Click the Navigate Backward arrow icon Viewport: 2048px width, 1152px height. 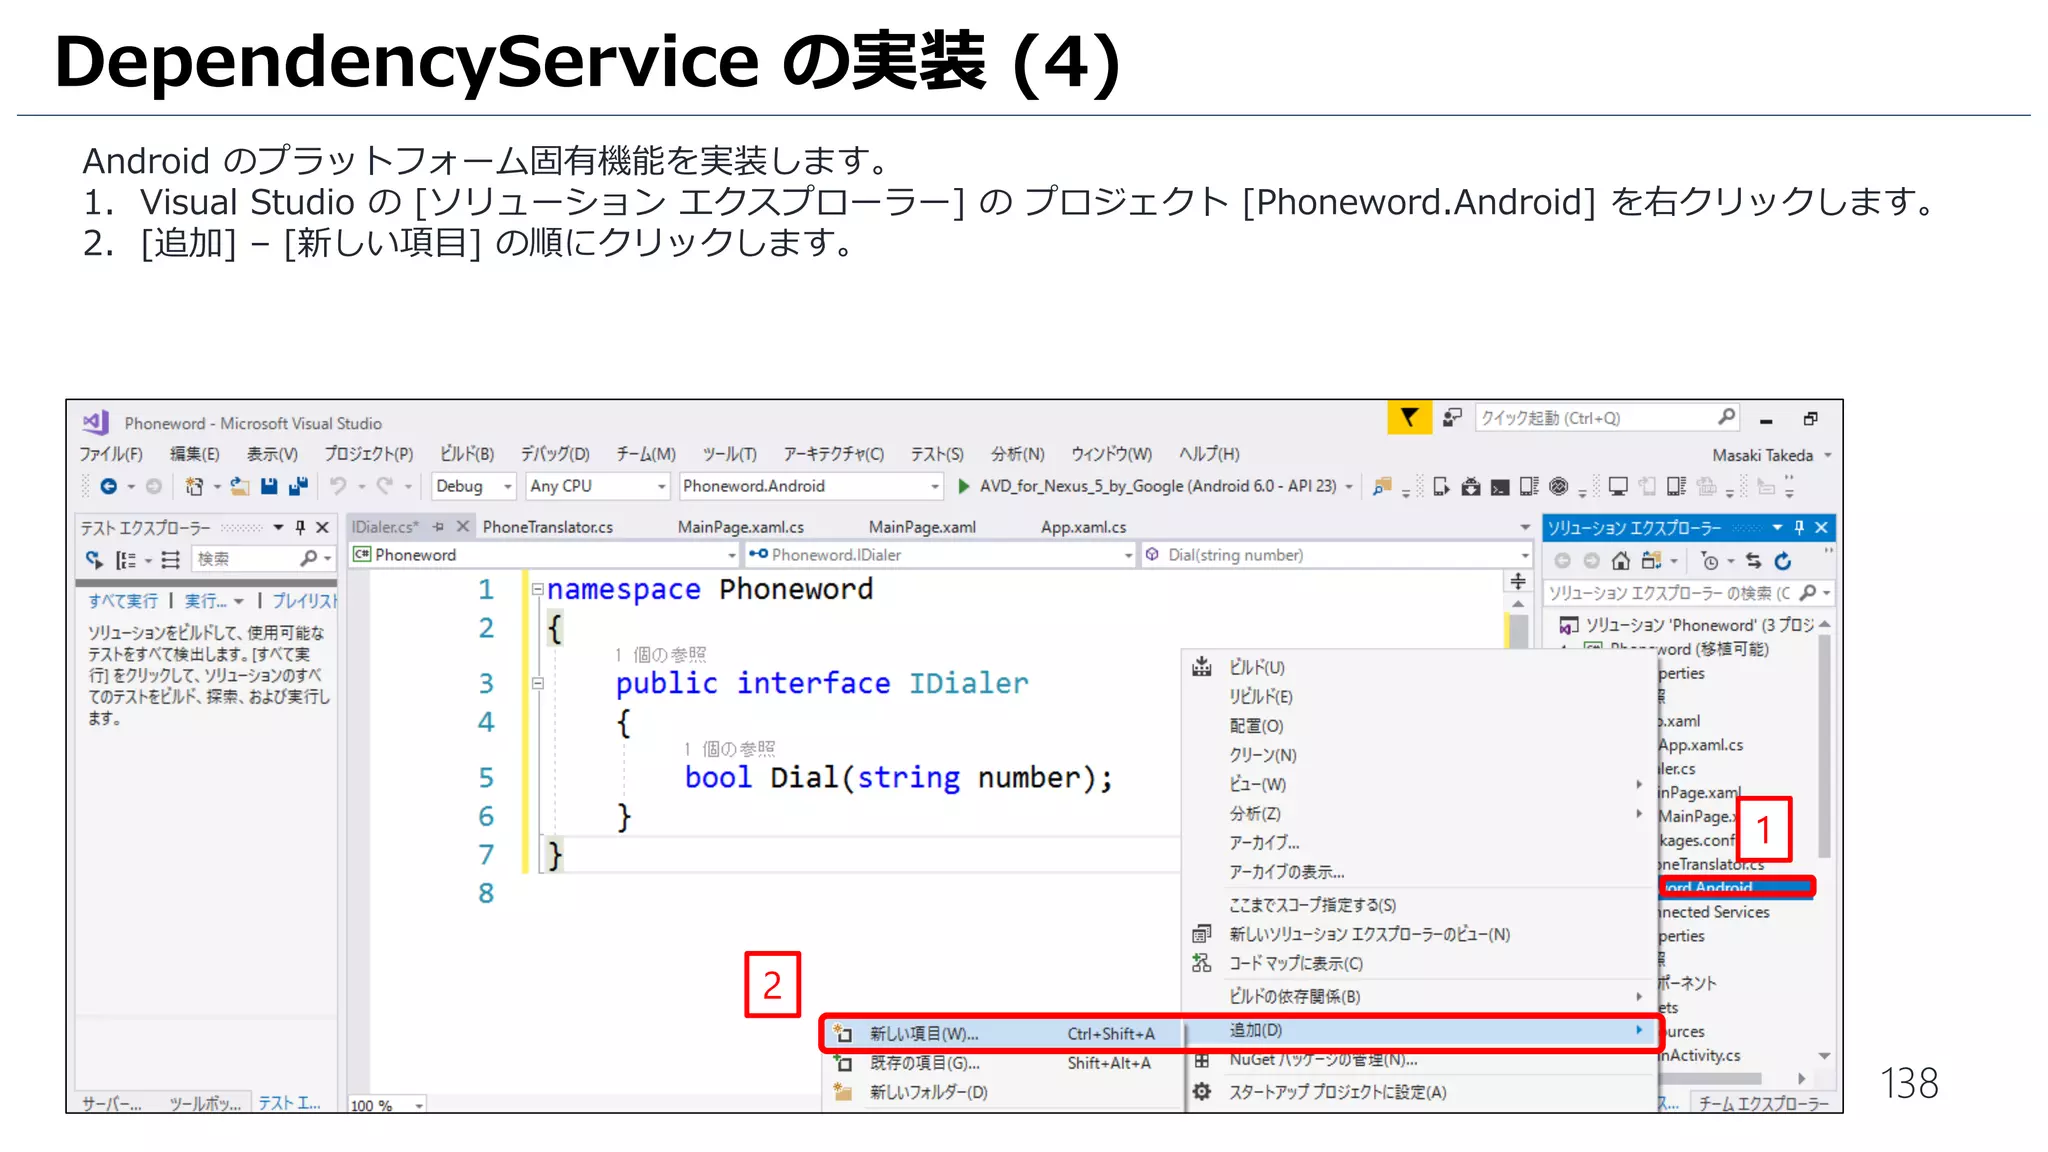pyautogui.click(x=109, y=486)
